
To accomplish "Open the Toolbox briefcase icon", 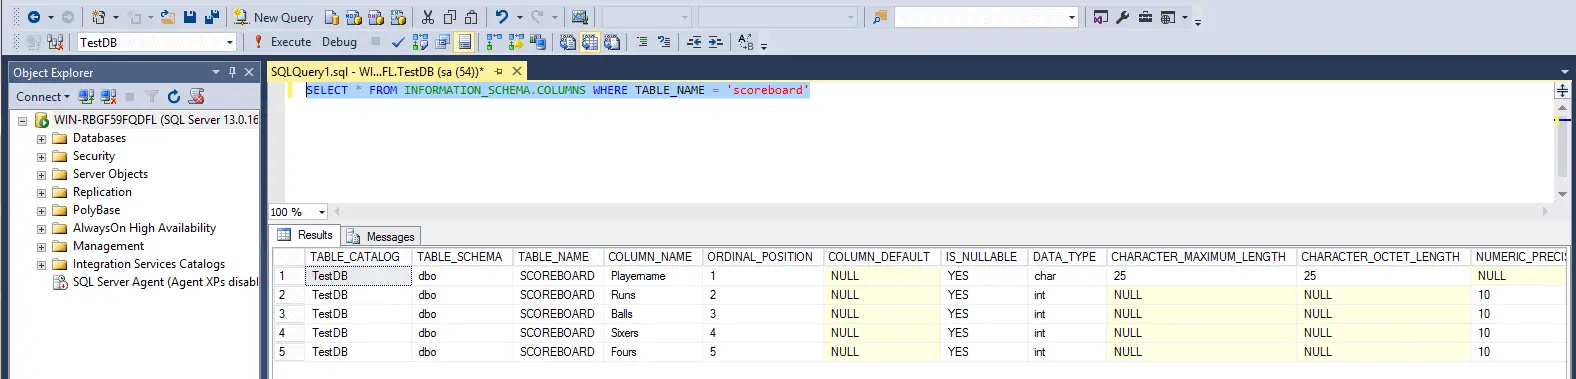I will 1145,17.
